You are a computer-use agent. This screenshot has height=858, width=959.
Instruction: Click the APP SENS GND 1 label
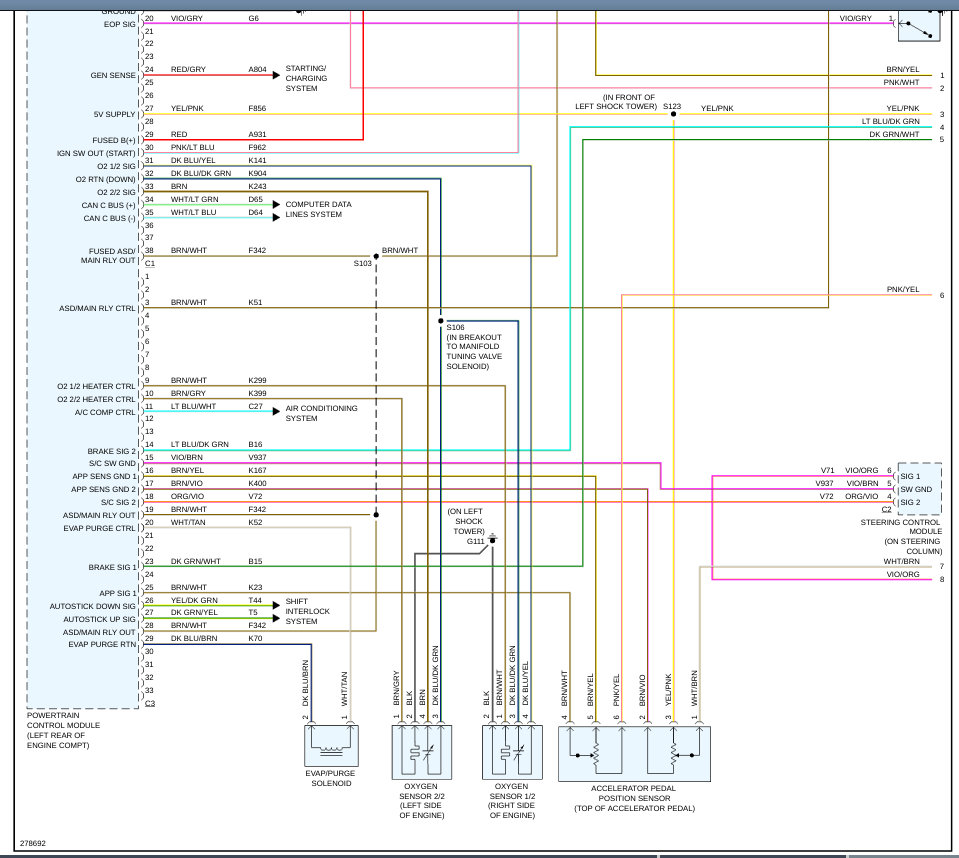[104, 476]
